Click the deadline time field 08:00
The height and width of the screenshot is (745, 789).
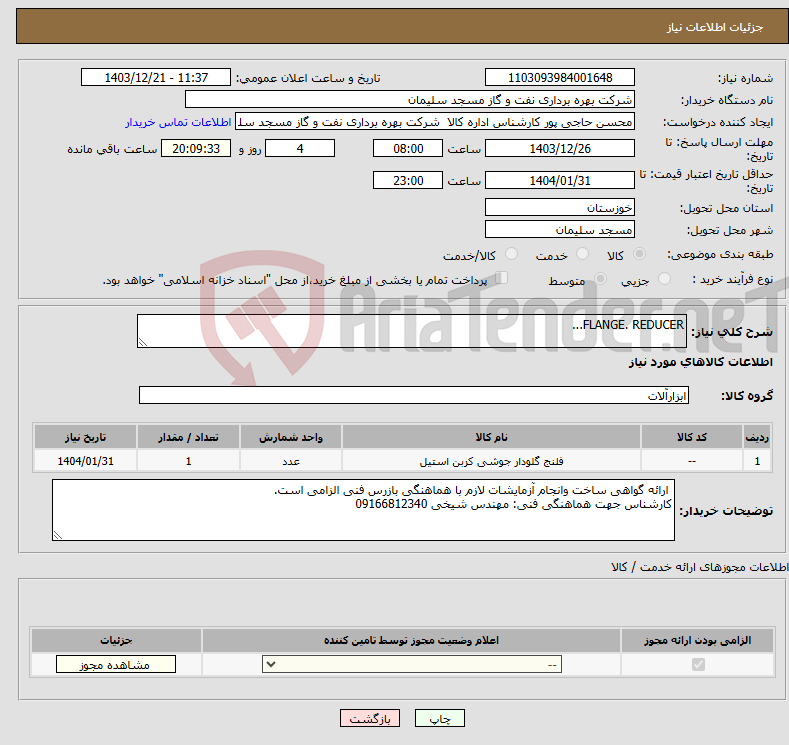pyautogui.click(x=408, y=148)
